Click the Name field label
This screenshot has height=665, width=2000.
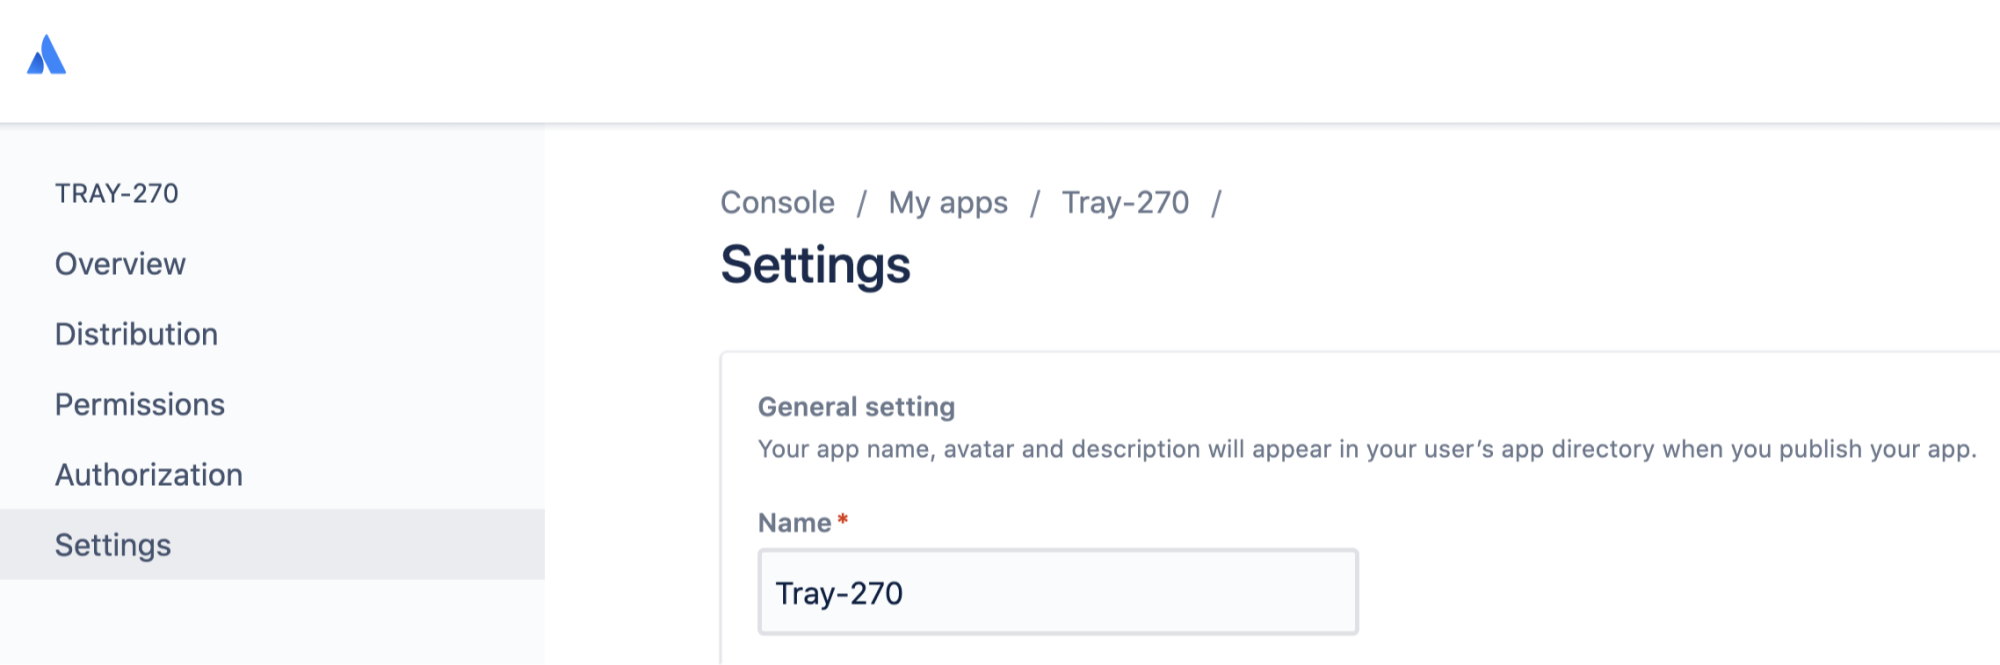coord(794,523)
